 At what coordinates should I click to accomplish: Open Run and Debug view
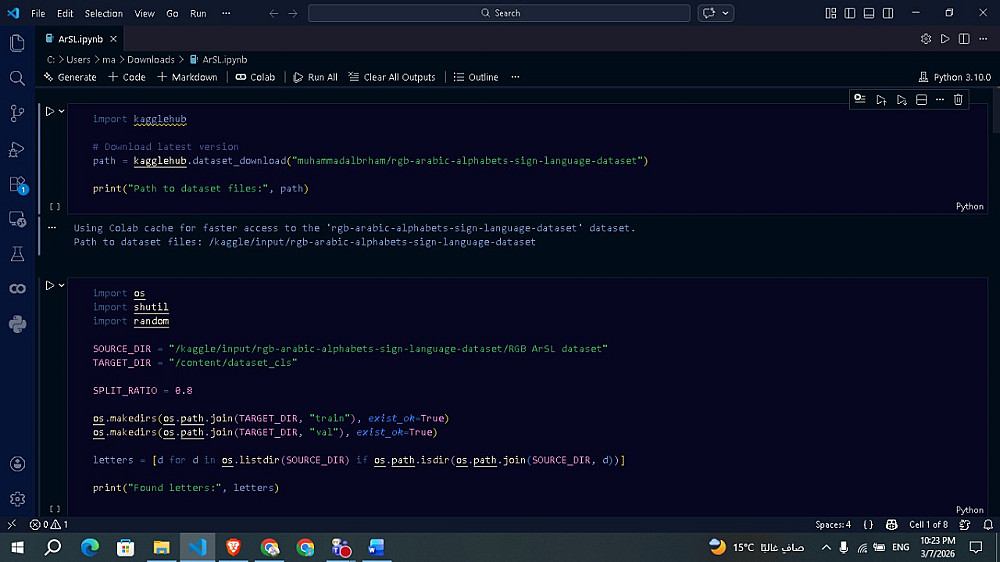[x=16, y=149]
